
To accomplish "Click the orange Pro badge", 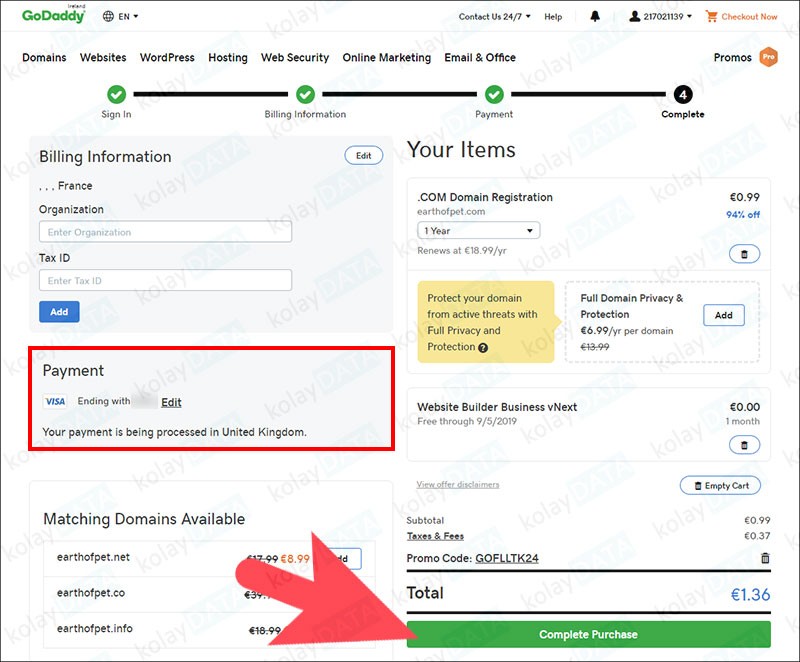I will 768,57.
